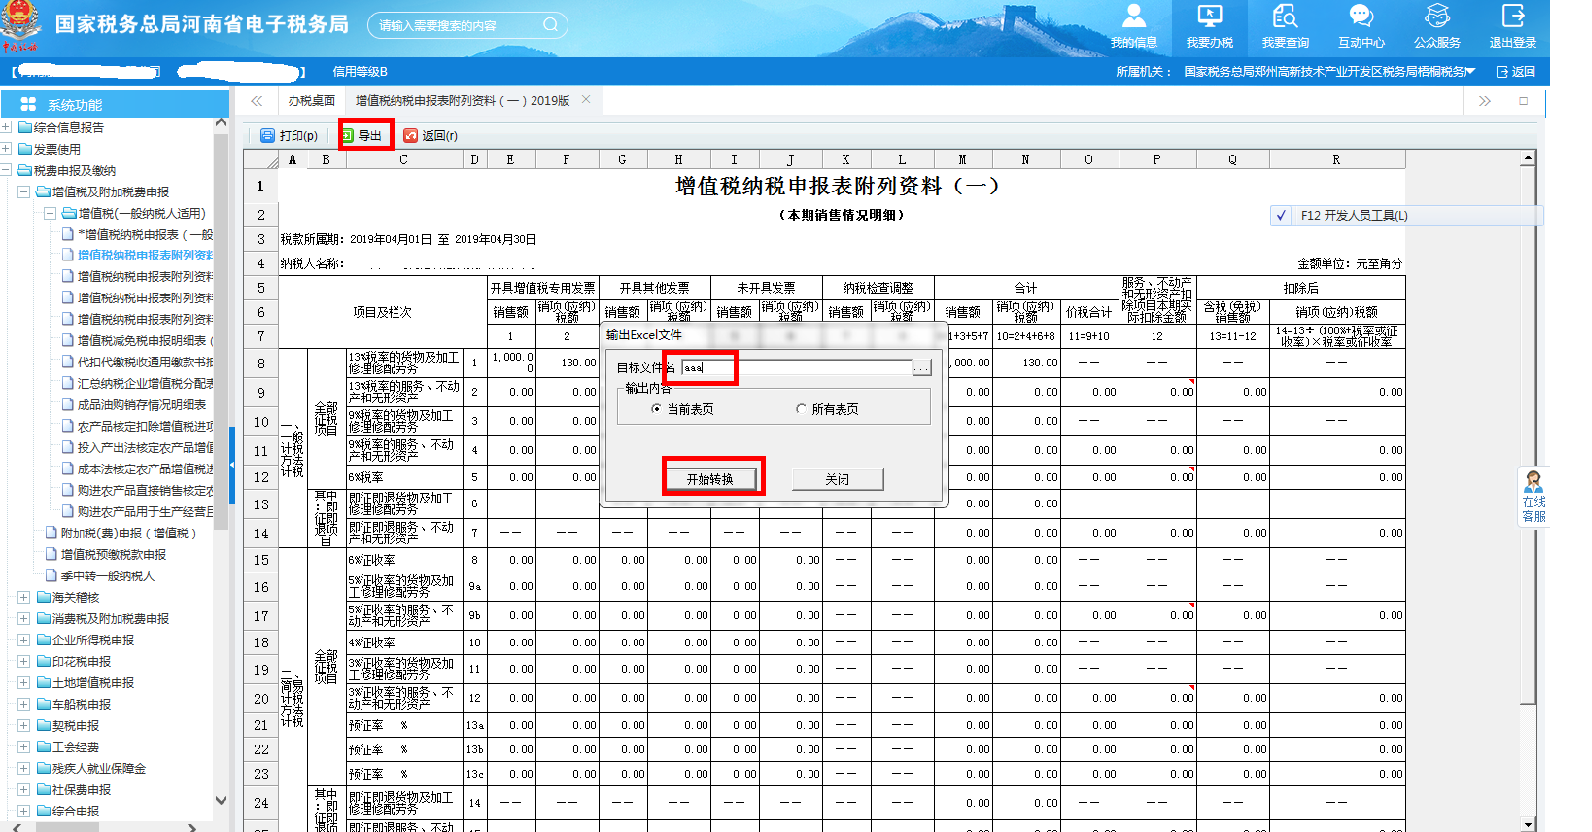
Task: Open the 我要办税 icon in header
Action: coord(1209,25)
